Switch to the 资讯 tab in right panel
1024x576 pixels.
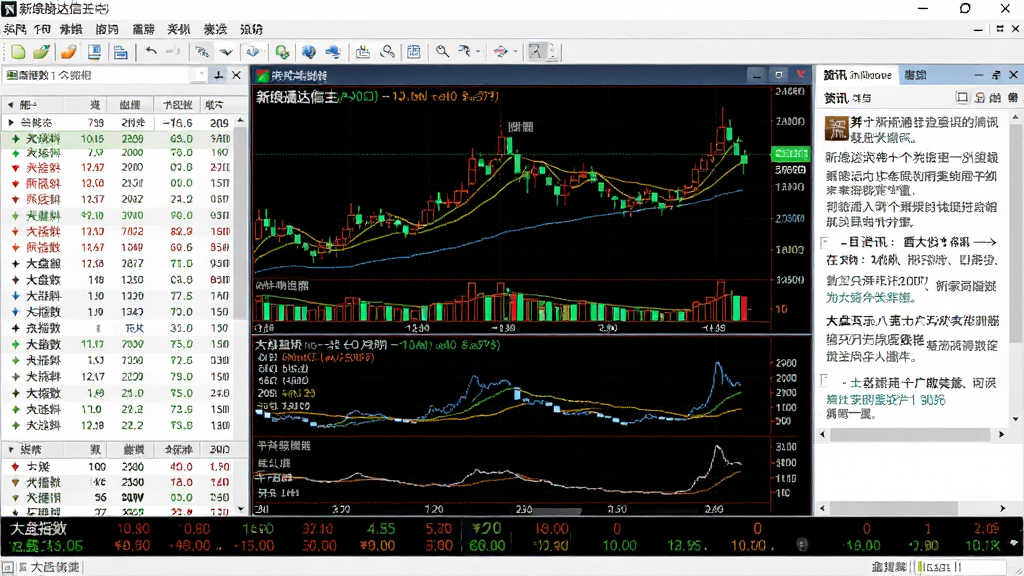point(857,75)
